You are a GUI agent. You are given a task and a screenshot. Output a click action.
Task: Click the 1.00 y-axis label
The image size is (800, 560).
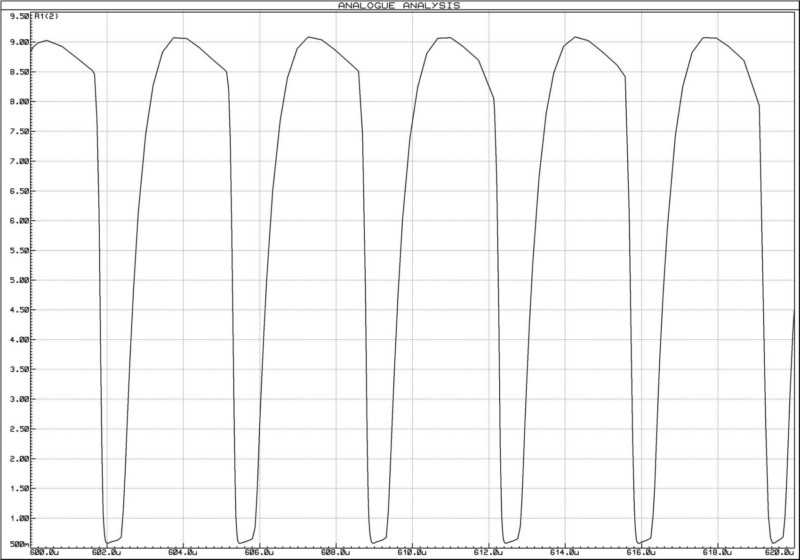tap(19, 518)
